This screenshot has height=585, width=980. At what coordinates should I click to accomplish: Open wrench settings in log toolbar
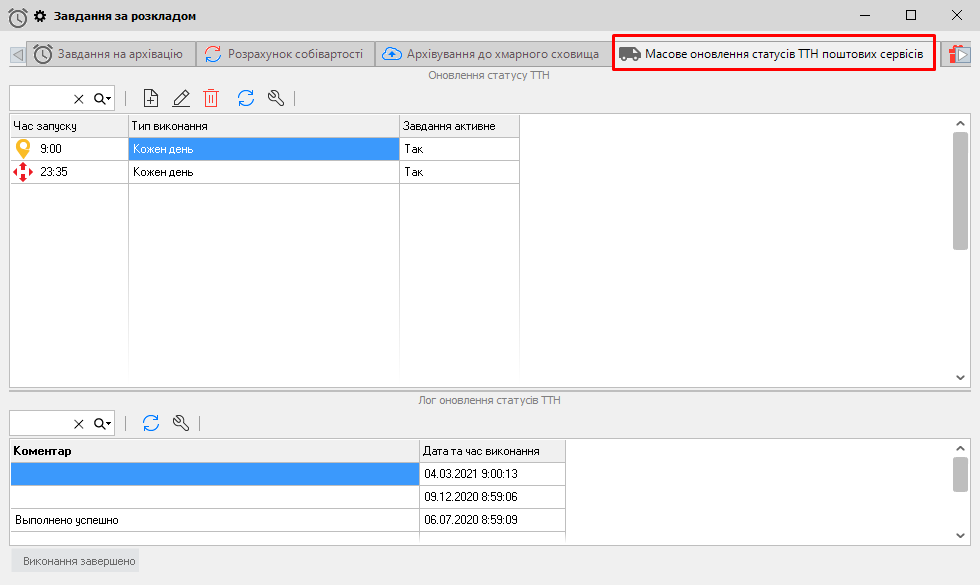pyautogui.click(x=181, y=423)
